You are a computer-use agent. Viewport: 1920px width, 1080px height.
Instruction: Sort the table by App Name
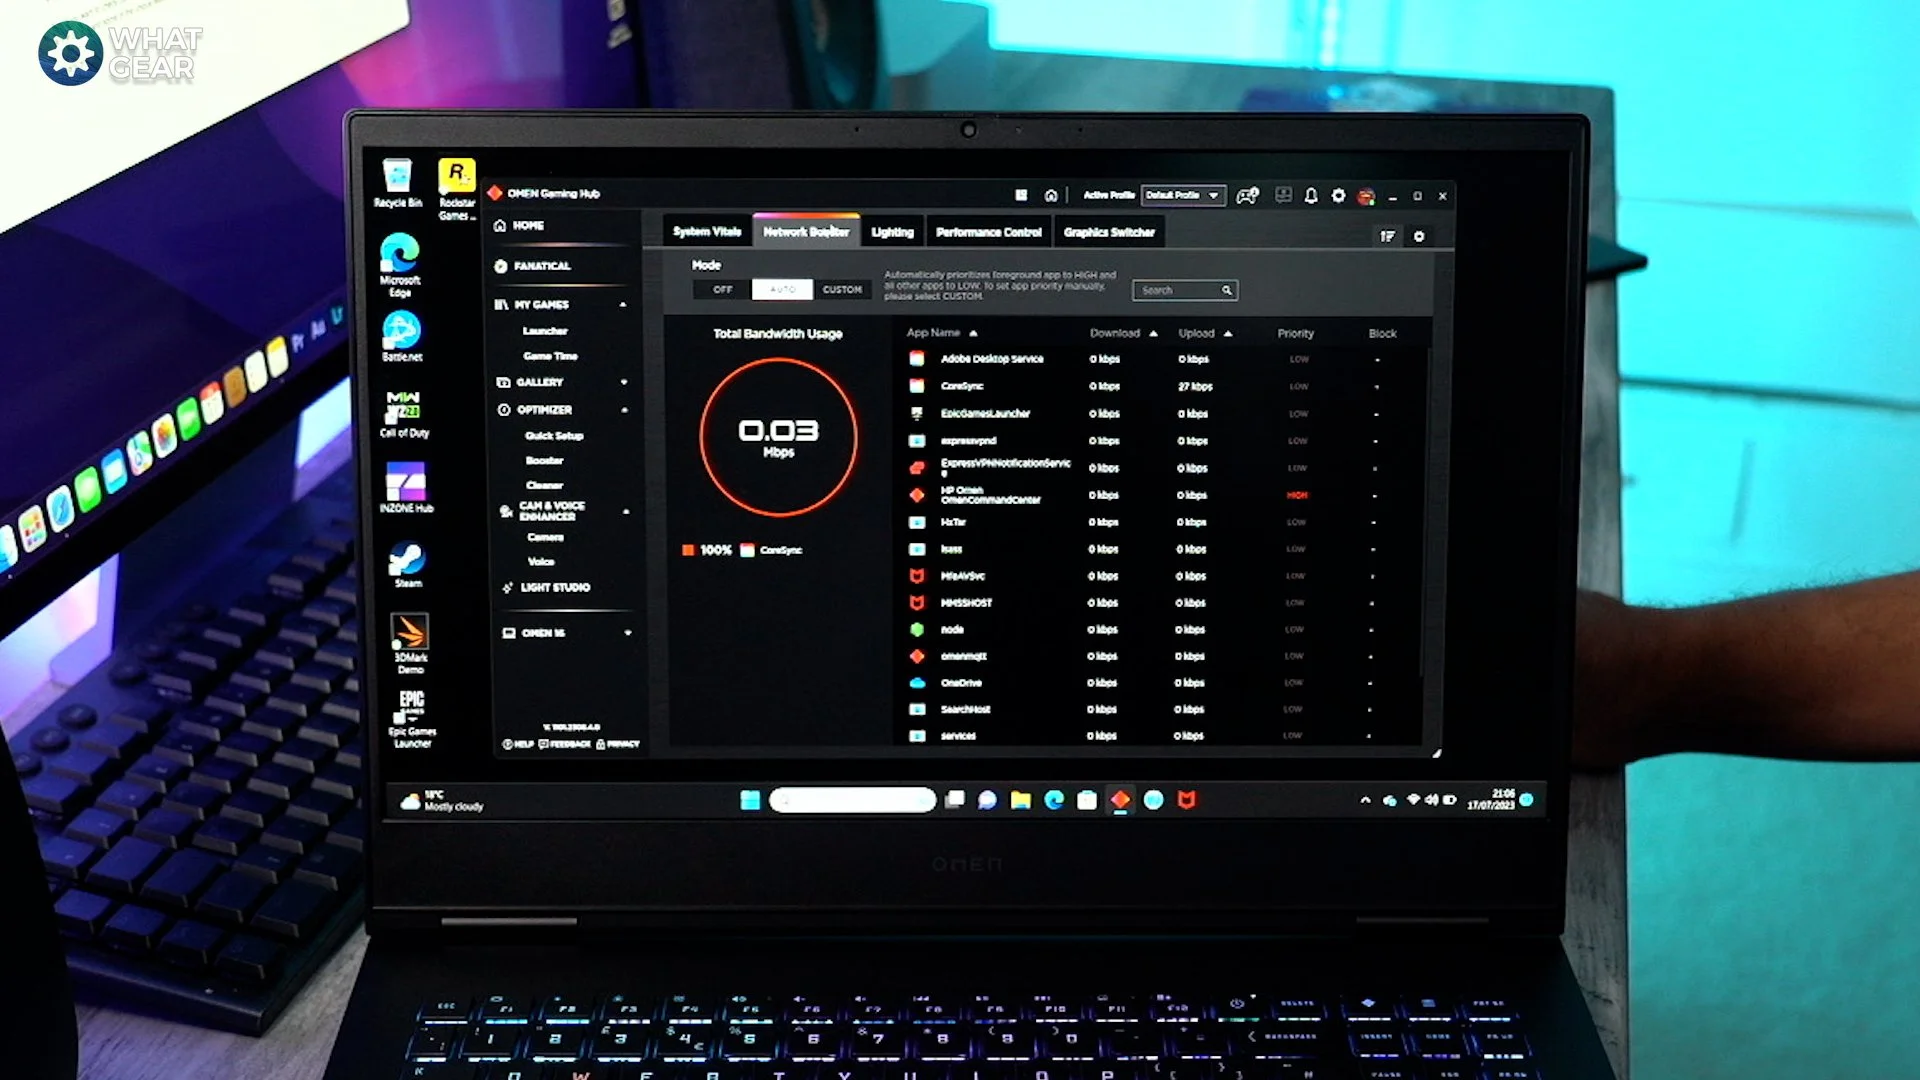[941, 333]
